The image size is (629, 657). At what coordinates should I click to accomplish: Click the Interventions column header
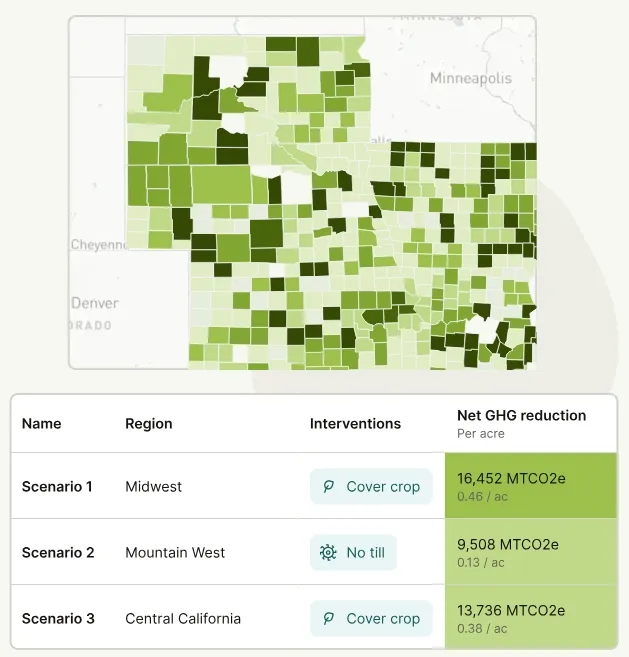pyautogui.click(x=355, y=424)
